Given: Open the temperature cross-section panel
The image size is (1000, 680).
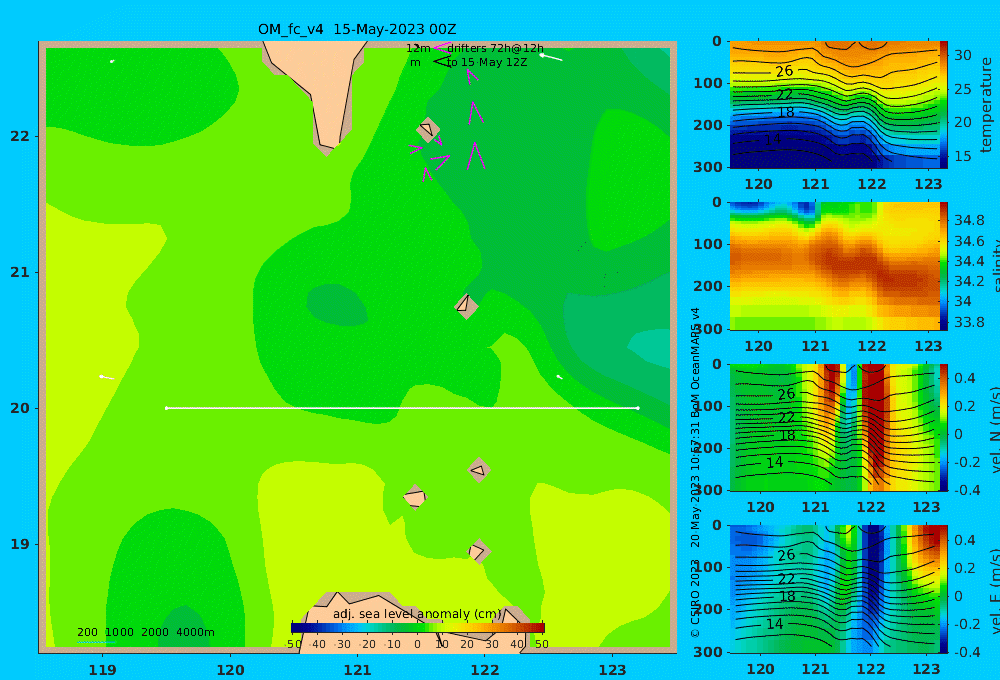Looking at the screenshot, I should click(834, 105).
